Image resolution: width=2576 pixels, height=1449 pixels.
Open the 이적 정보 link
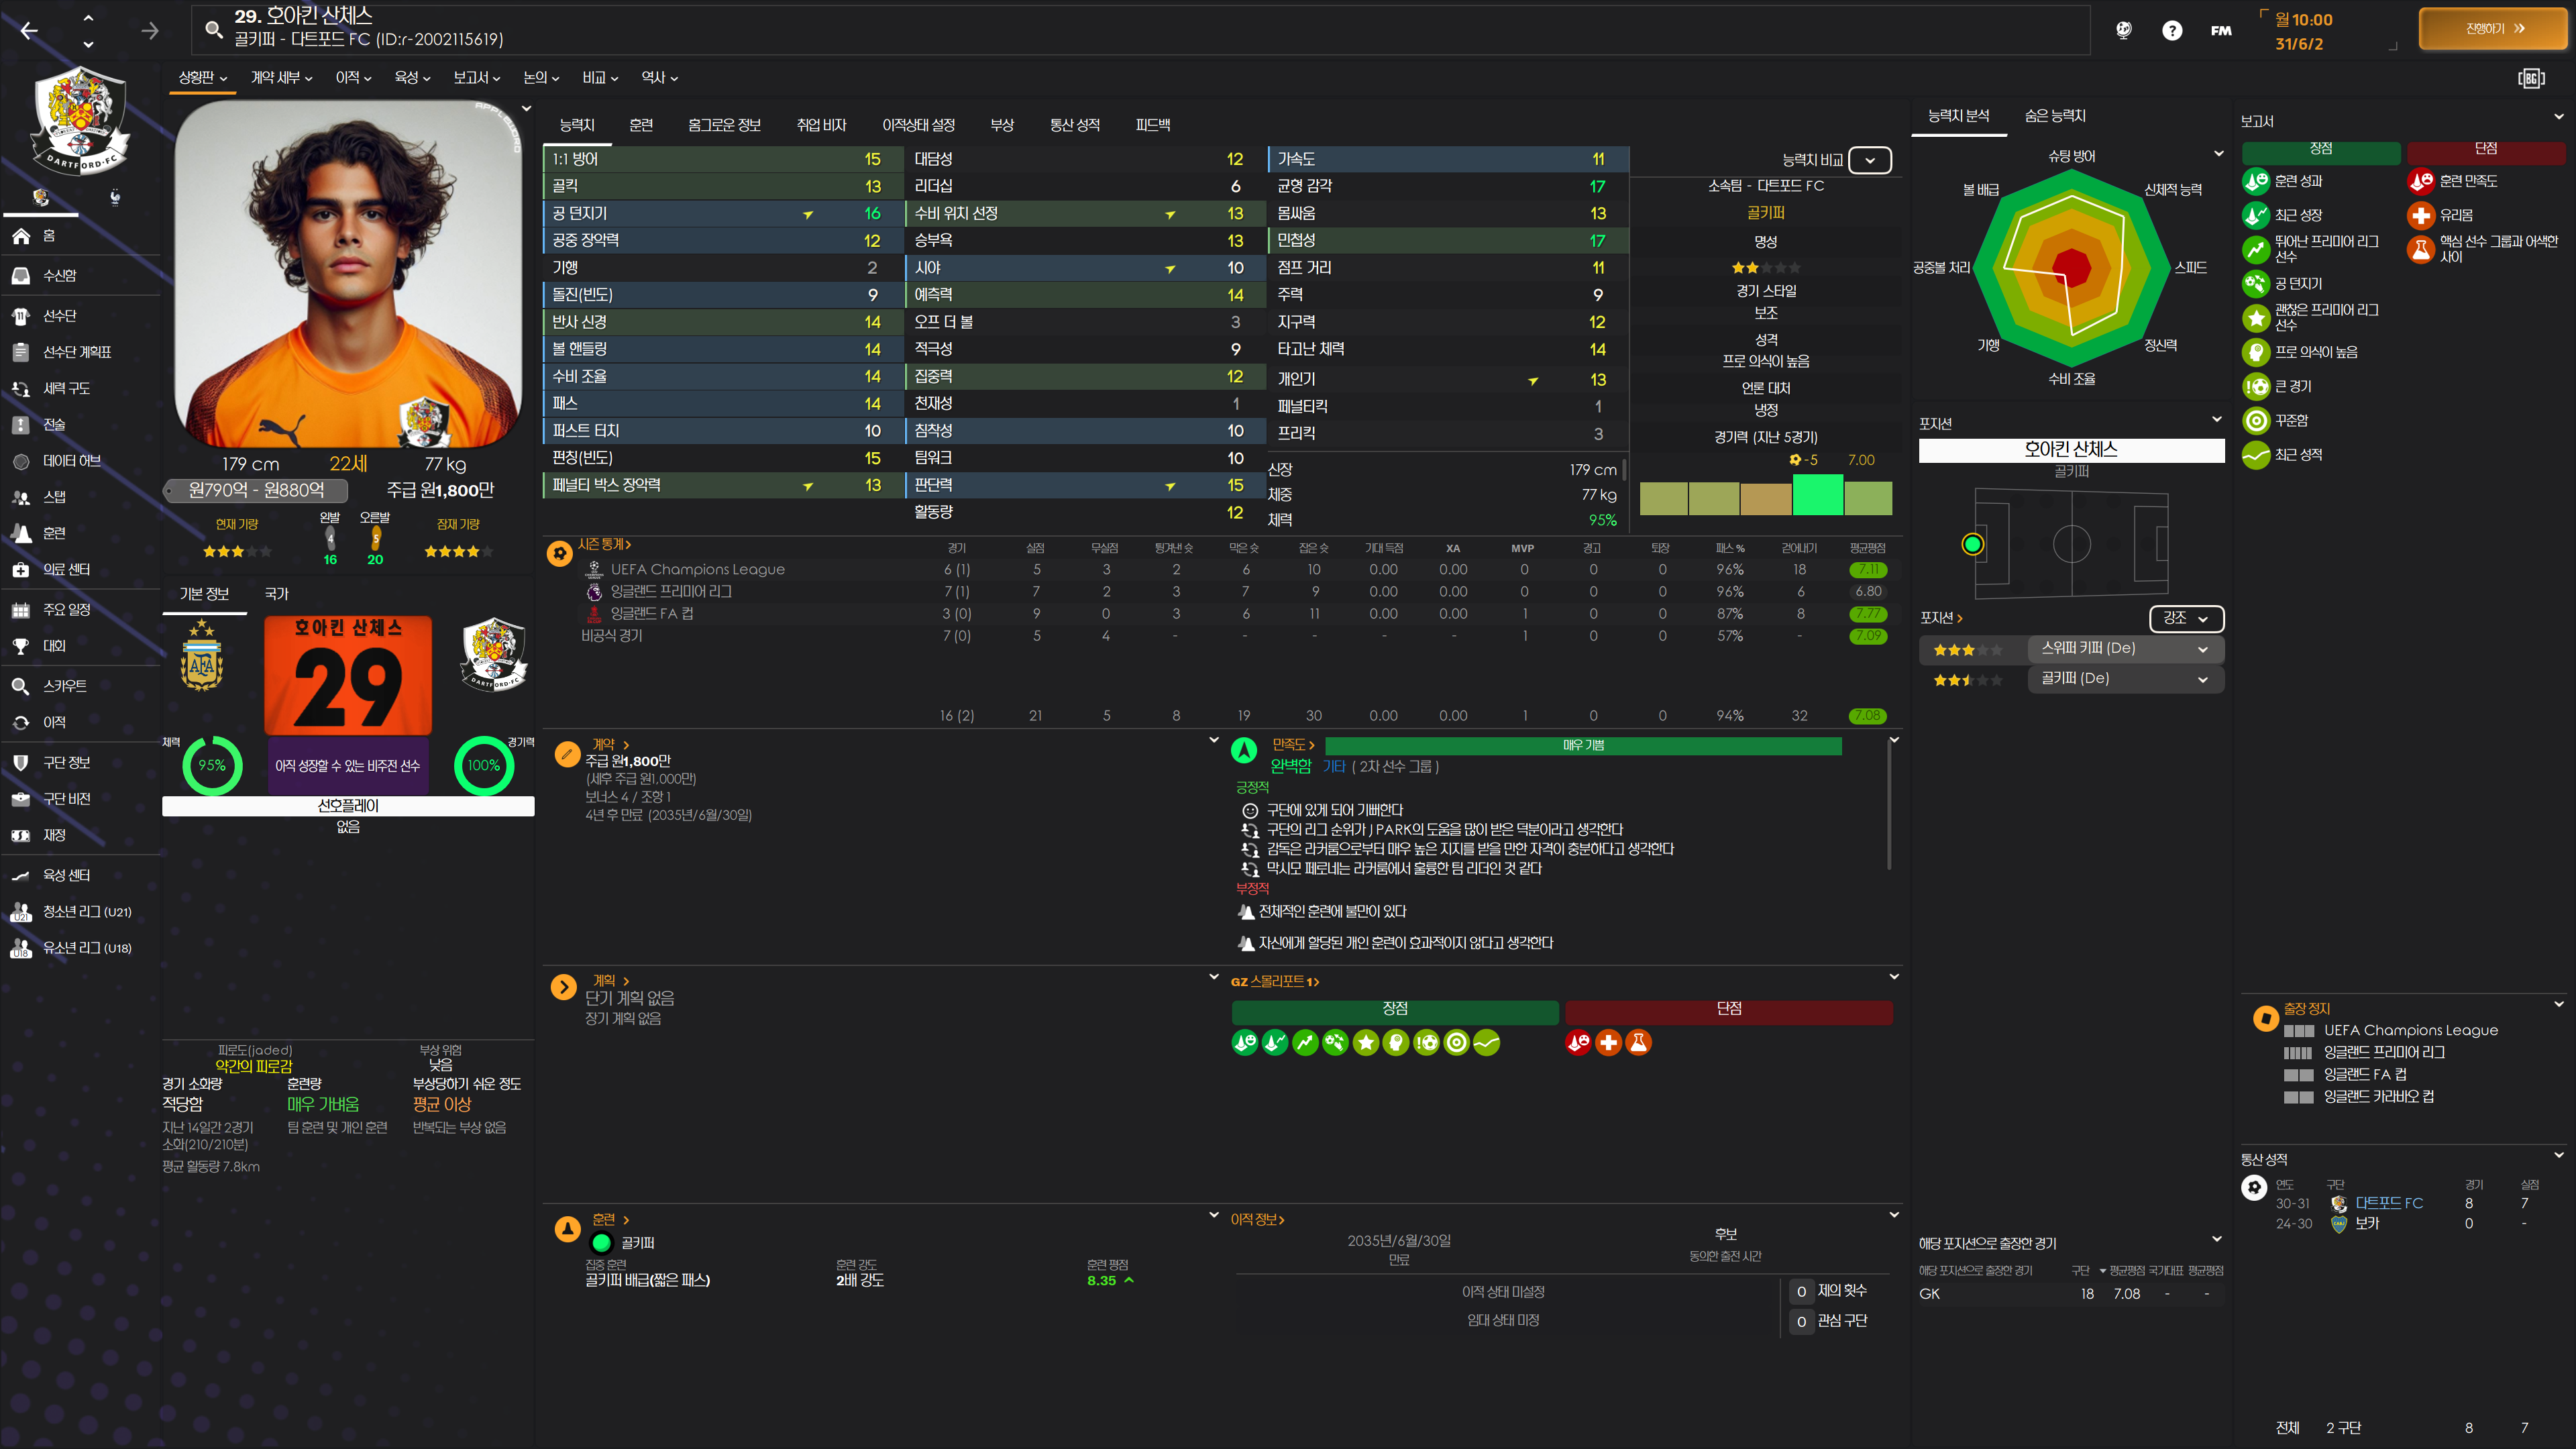(1257, 1220)
